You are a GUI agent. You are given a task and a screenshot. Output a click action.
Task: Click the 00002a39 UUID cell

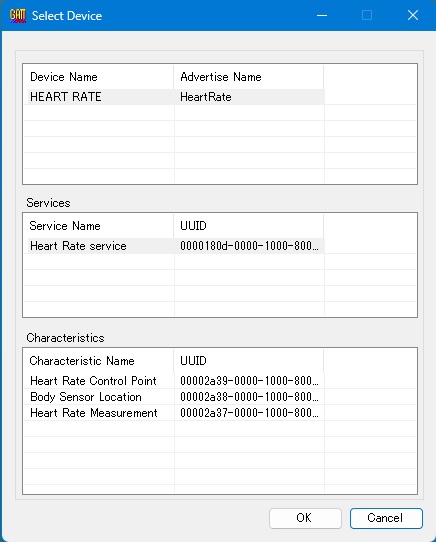(249, 381)
